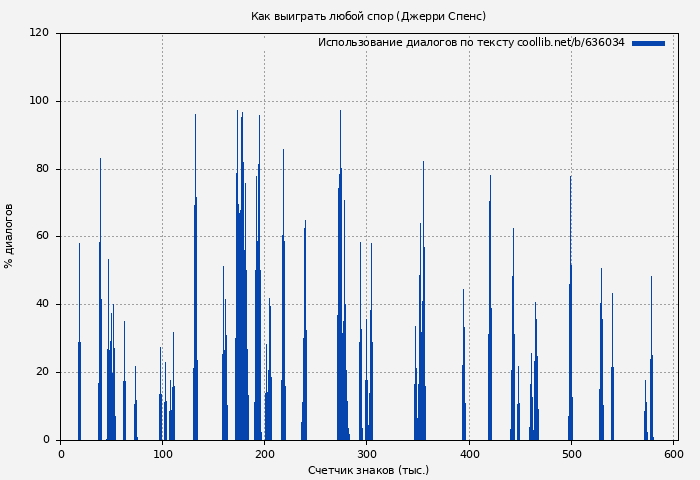This screenshot has width=700, height=480.
Task: Click the 20 tick label on y-axis
Action: pyautogui.click(x=42, y=372)
